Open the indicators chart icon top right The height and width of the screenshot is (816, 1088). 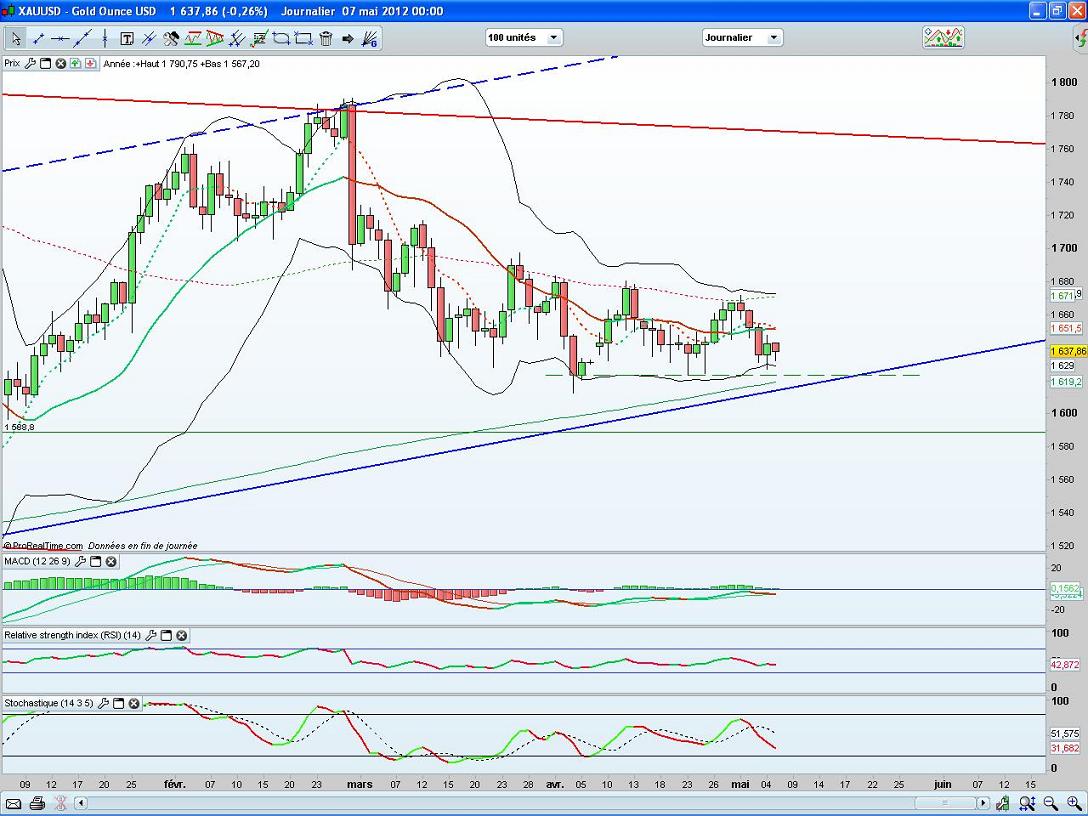[943, 38]
